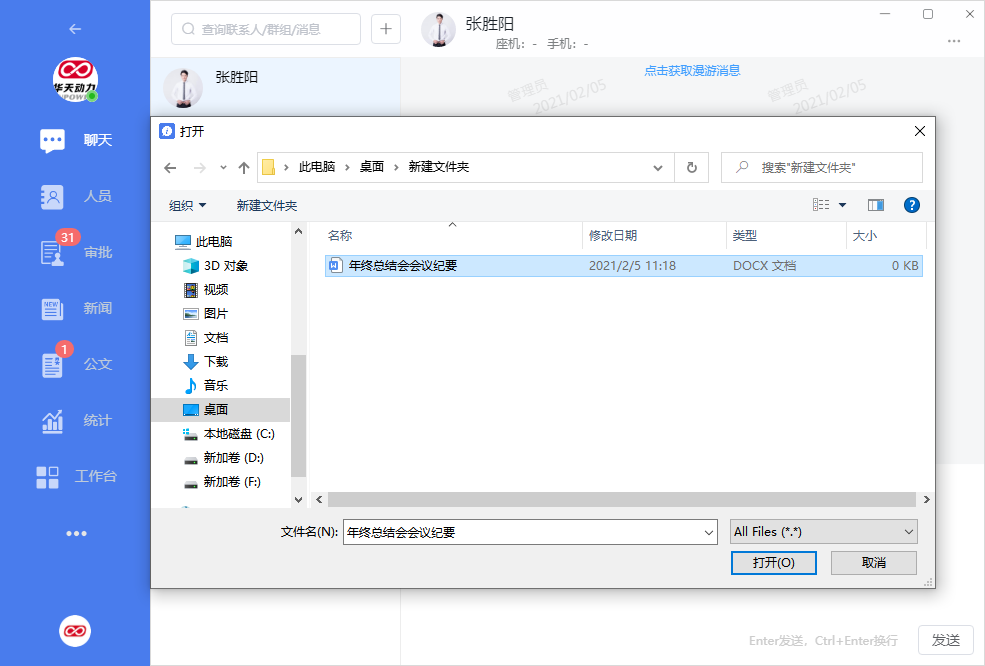Click the + button beside contact search
The image size is (985, 666).
[385, 29]
